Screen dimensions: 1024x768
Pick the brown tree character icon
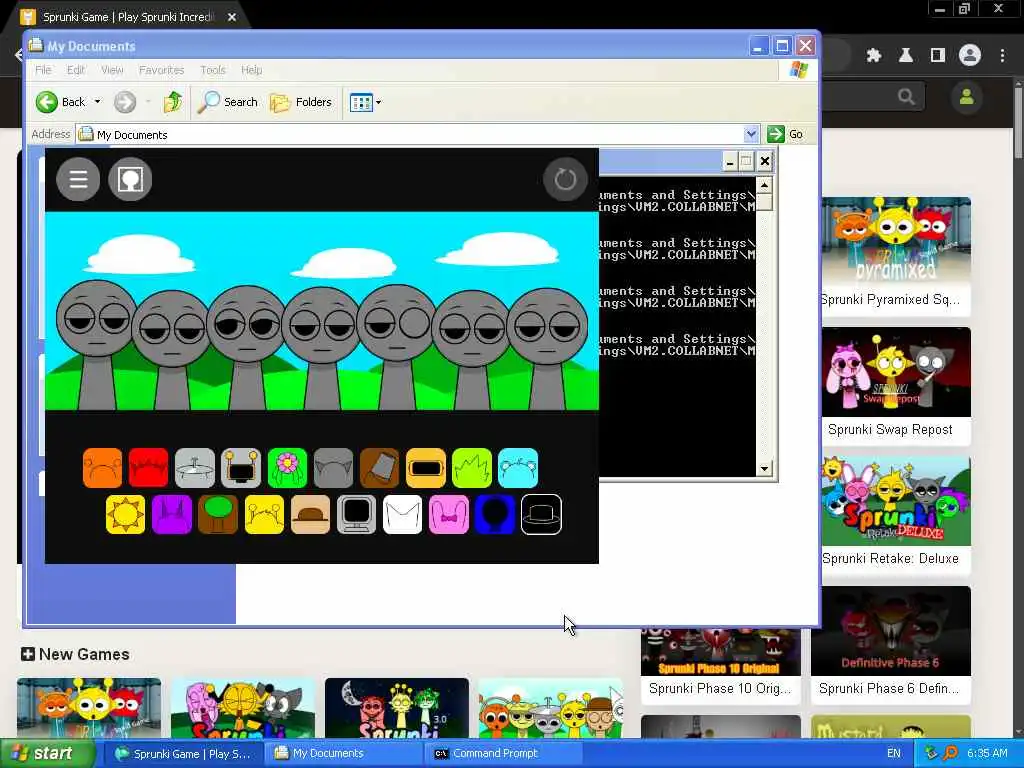(217, 515)
